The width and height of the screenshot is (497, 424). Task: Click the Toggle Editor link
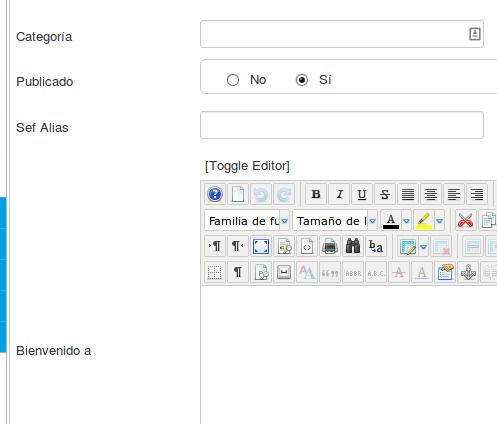coord(247,166)
